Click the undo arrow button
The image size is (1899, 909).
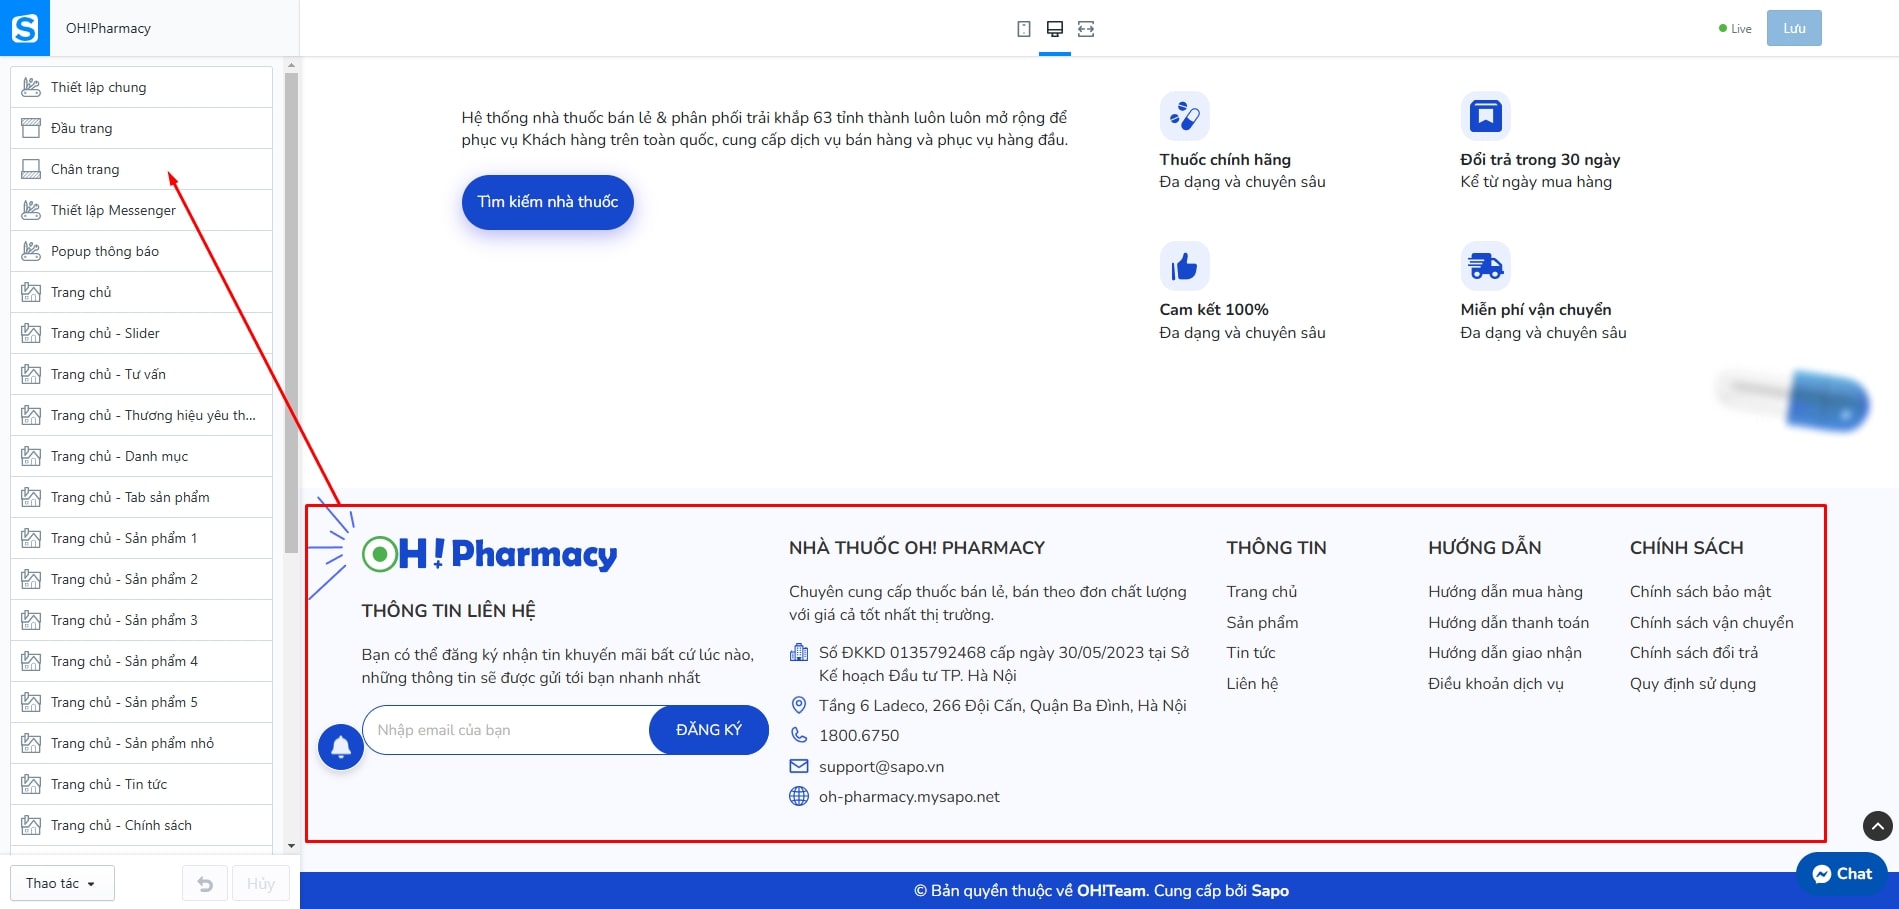(x=205, y=884)
